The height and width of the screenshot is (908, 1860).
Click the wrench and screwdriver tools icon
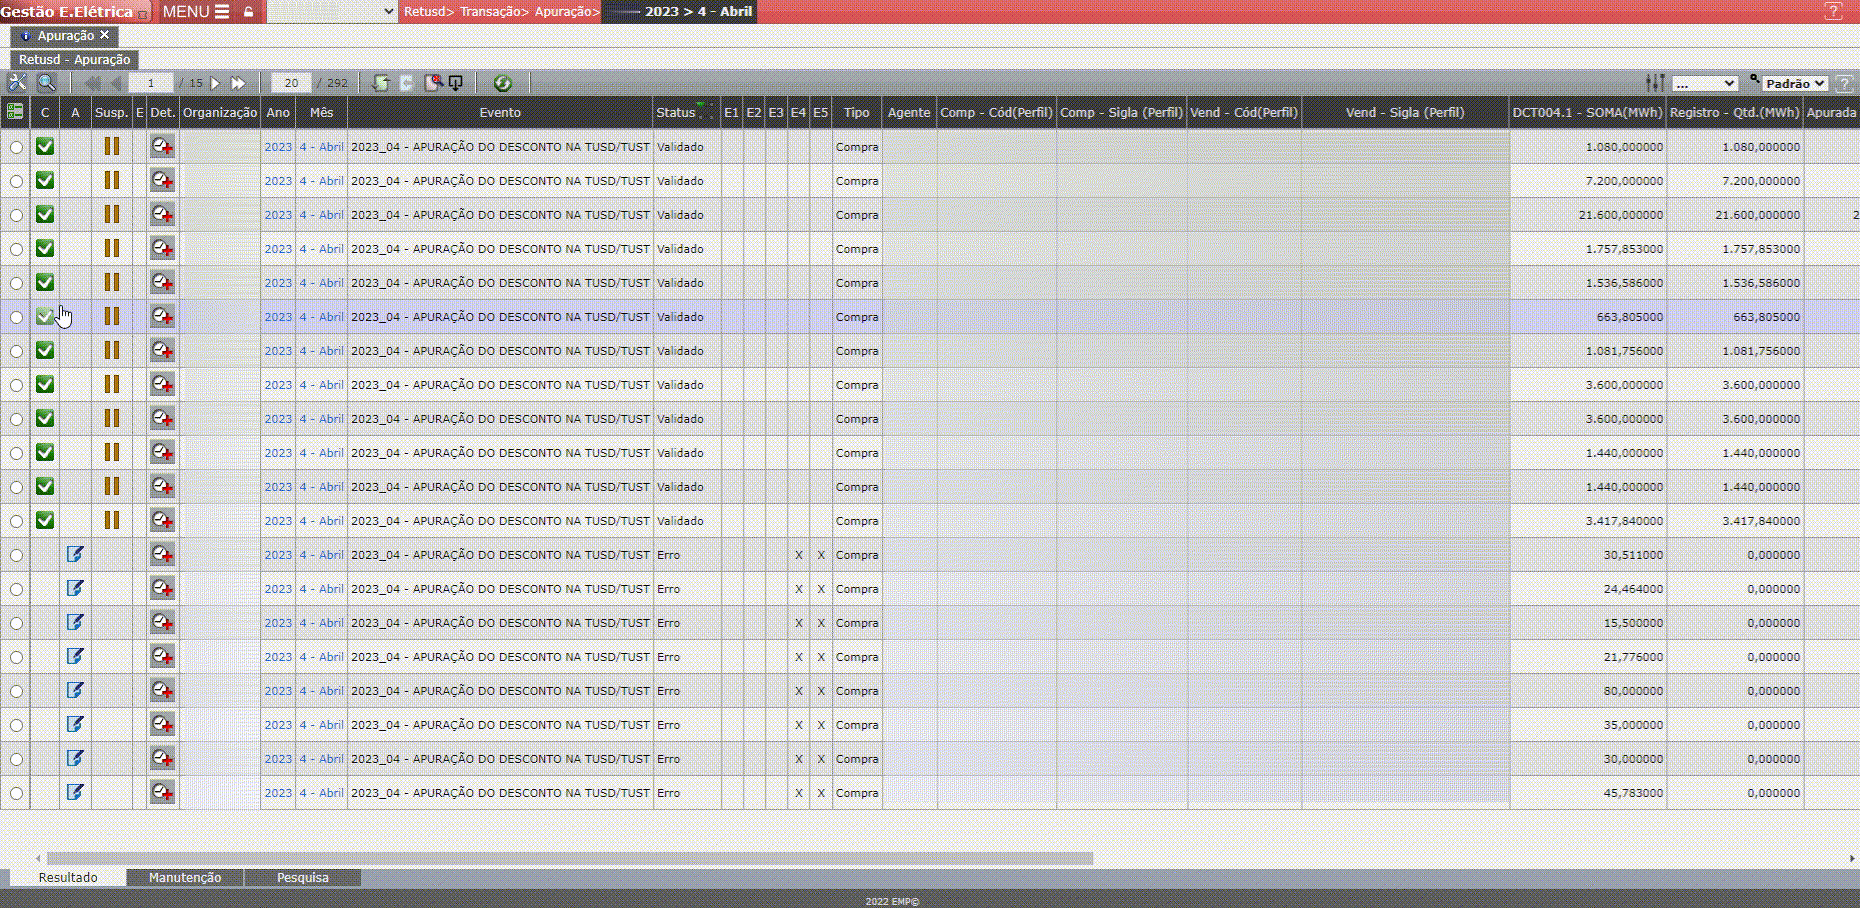click(17, 83)
